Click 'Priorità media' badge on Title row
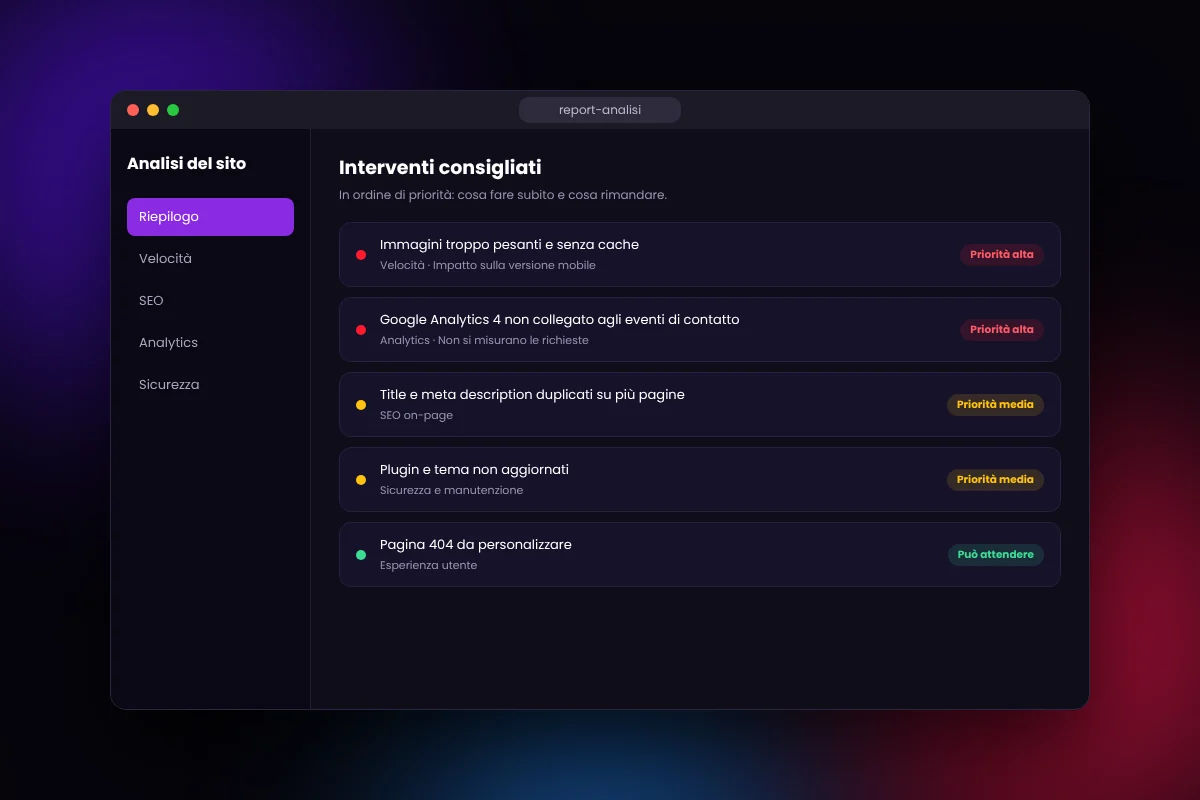 [x=995, y=405]
